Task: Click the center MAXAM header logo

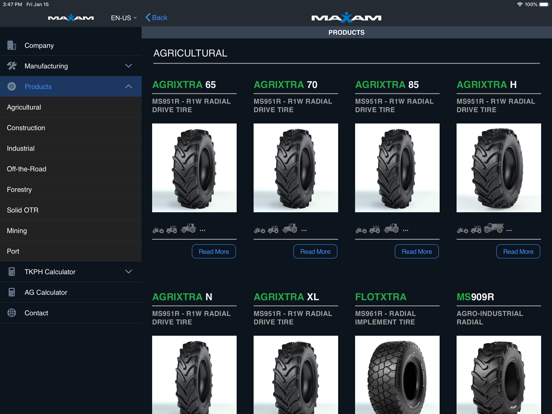Action: (346, 17)
